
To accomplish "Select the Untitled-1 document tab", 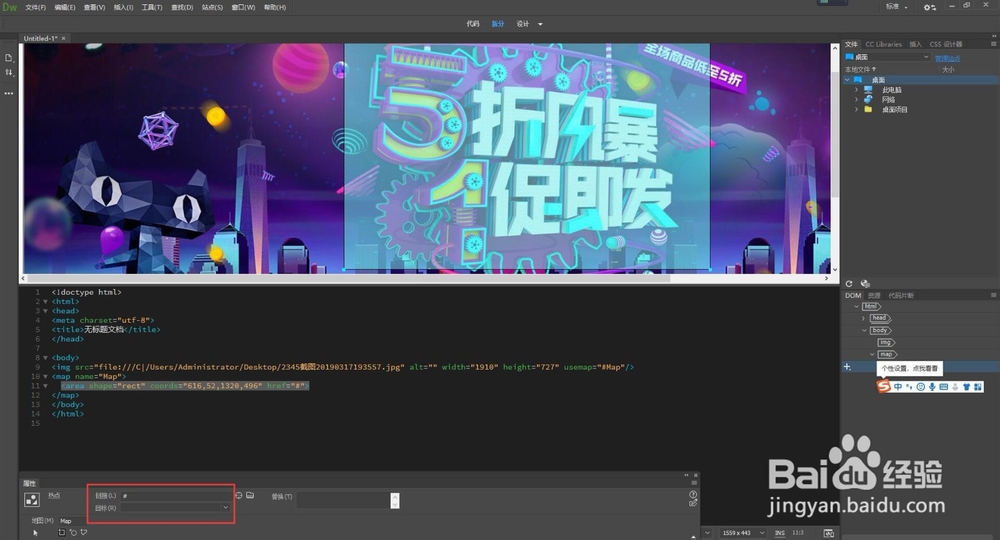I will pos(40,38).
